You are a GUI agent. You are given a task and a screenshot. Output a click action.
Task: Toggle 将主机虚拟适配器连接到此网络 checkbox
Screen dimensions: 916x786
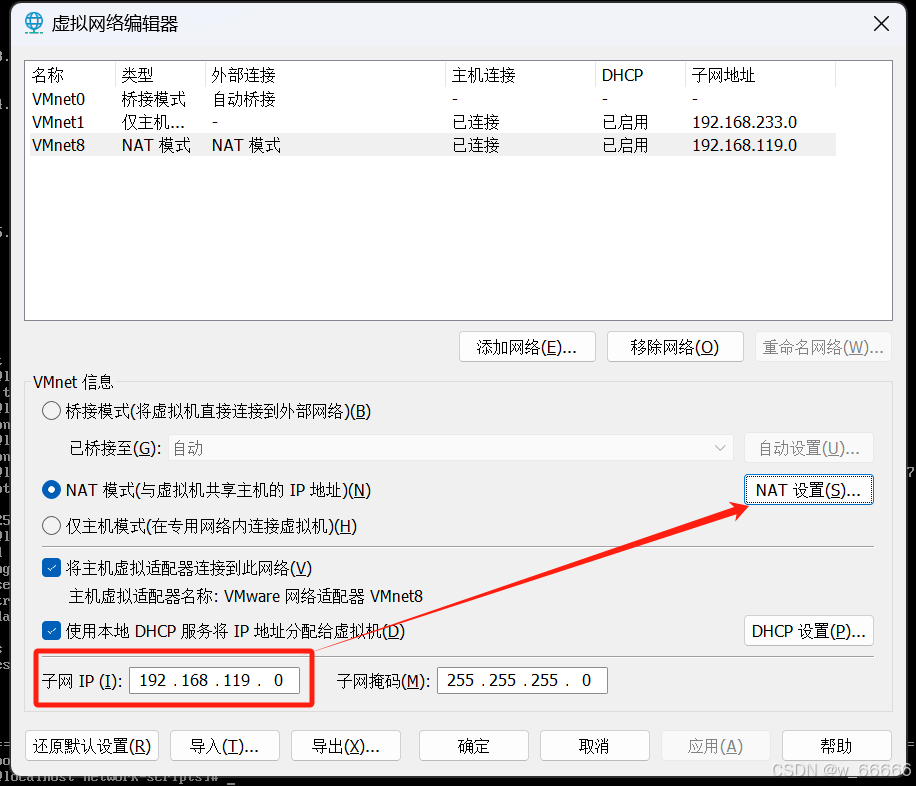coord(51,567)
